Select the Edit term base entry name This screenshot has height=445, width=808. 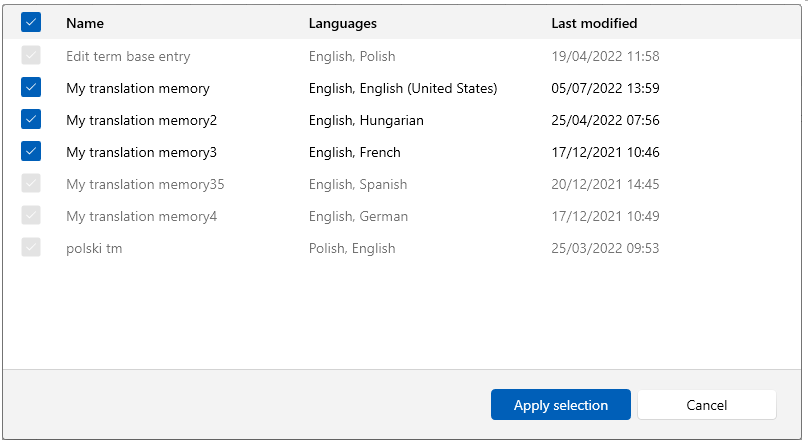pos(128,56)
